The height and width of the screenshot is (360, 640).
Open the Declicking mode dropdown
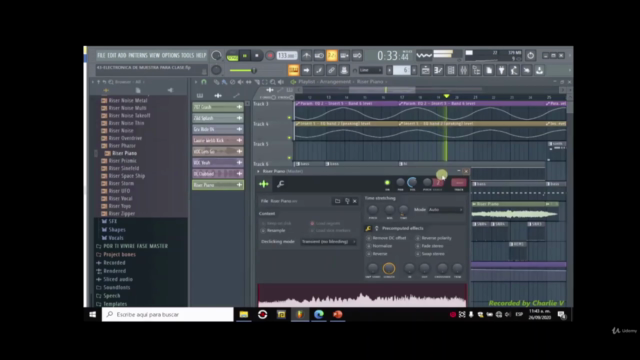[329, 242]
